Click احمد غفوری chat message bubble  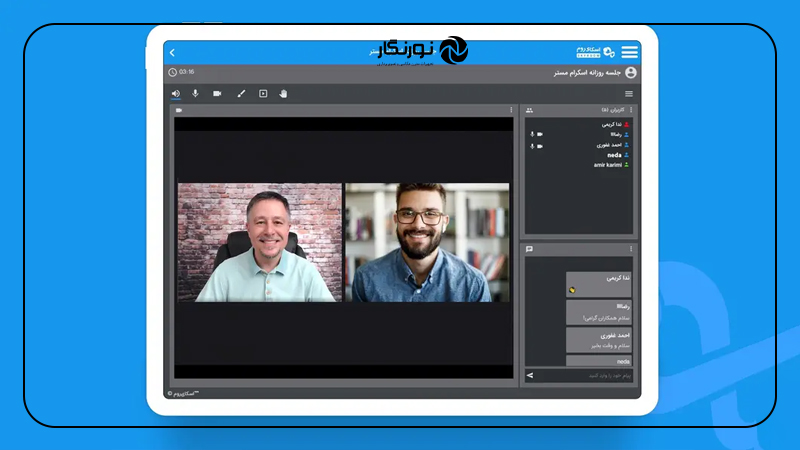click(598, 340)
